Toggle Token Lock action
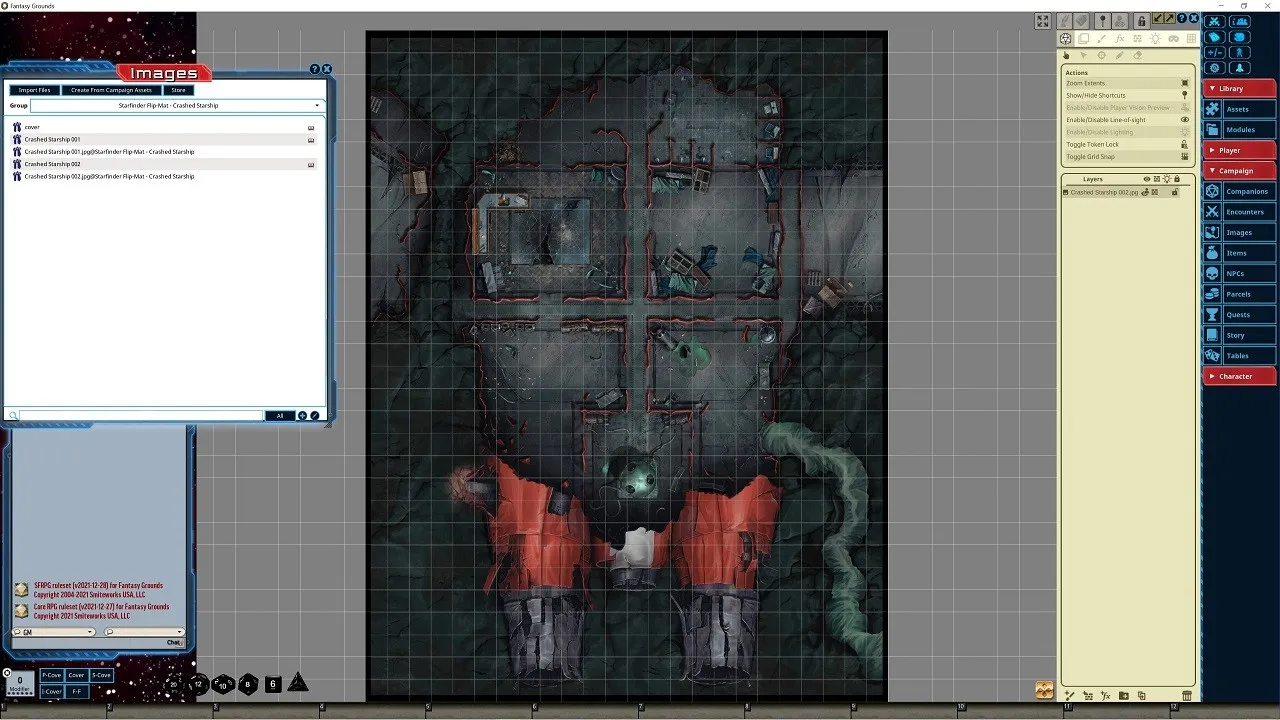The width and height of the screenshot is (1280, 720). click(1127, 144)
